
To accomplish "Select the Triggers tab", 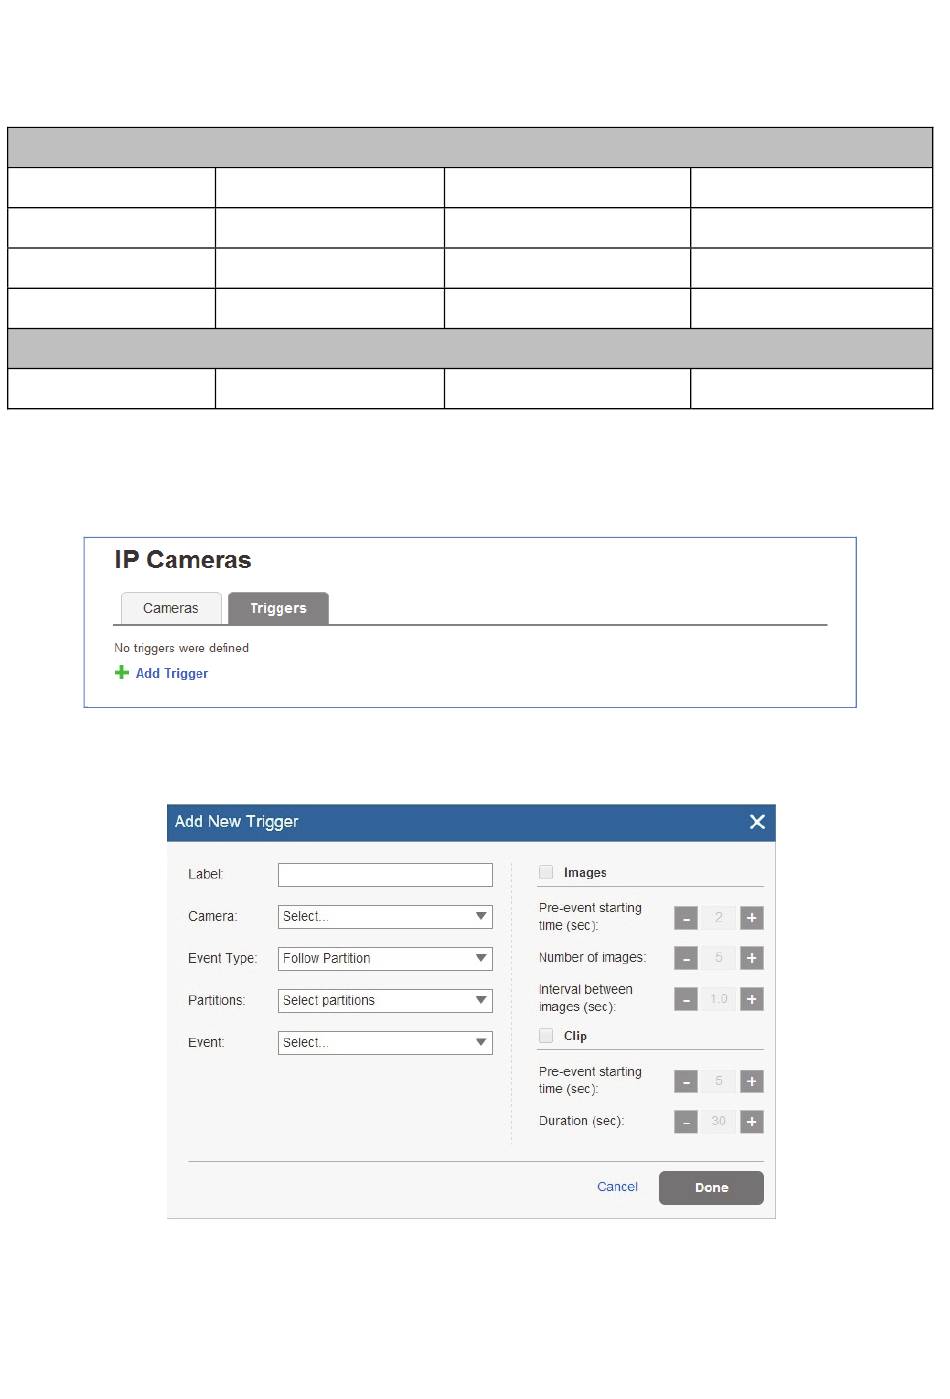I will pyautogui.click(x=278, y=608).
